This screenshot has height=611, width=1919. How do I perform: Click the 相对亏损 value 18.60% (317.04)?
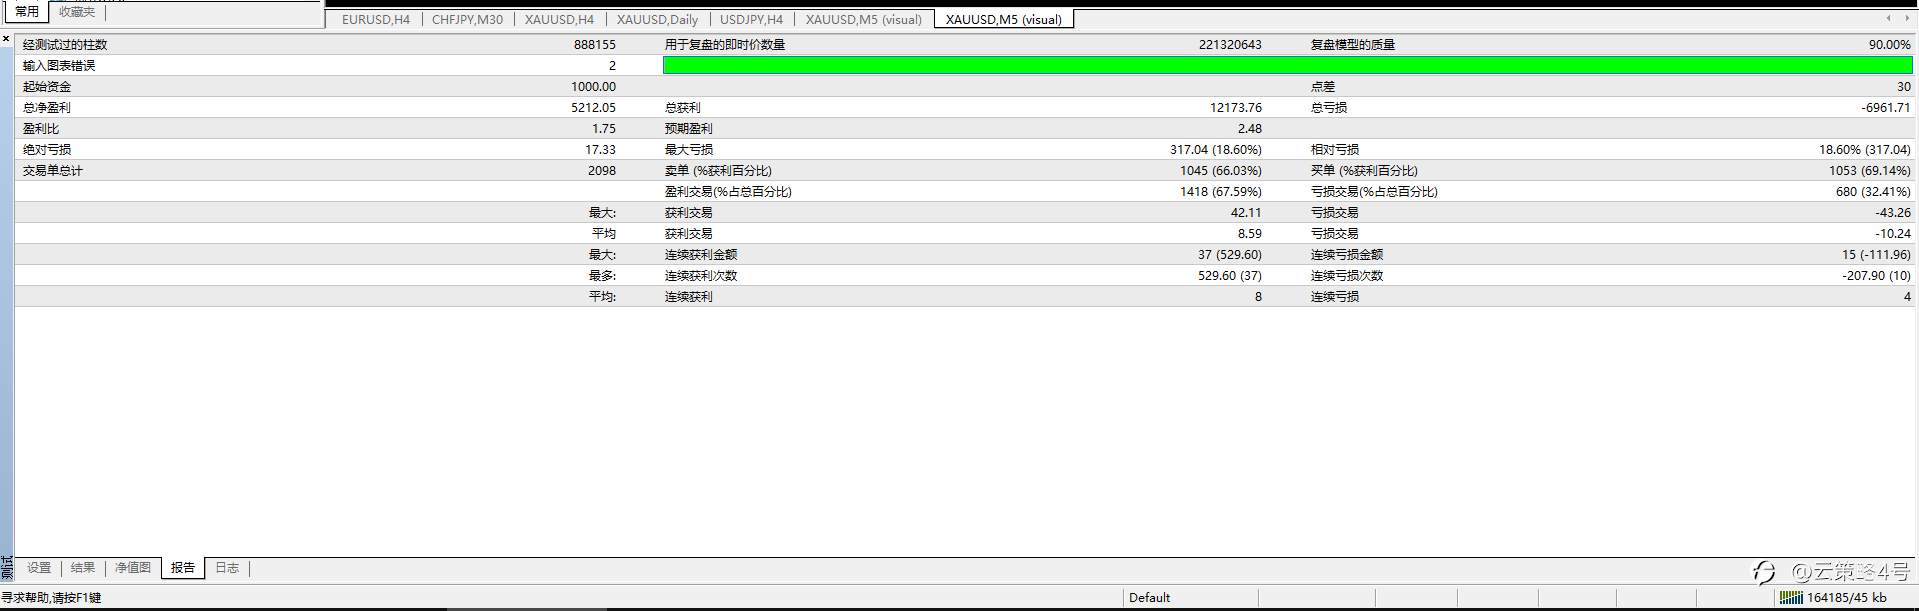coord(1864,150)
